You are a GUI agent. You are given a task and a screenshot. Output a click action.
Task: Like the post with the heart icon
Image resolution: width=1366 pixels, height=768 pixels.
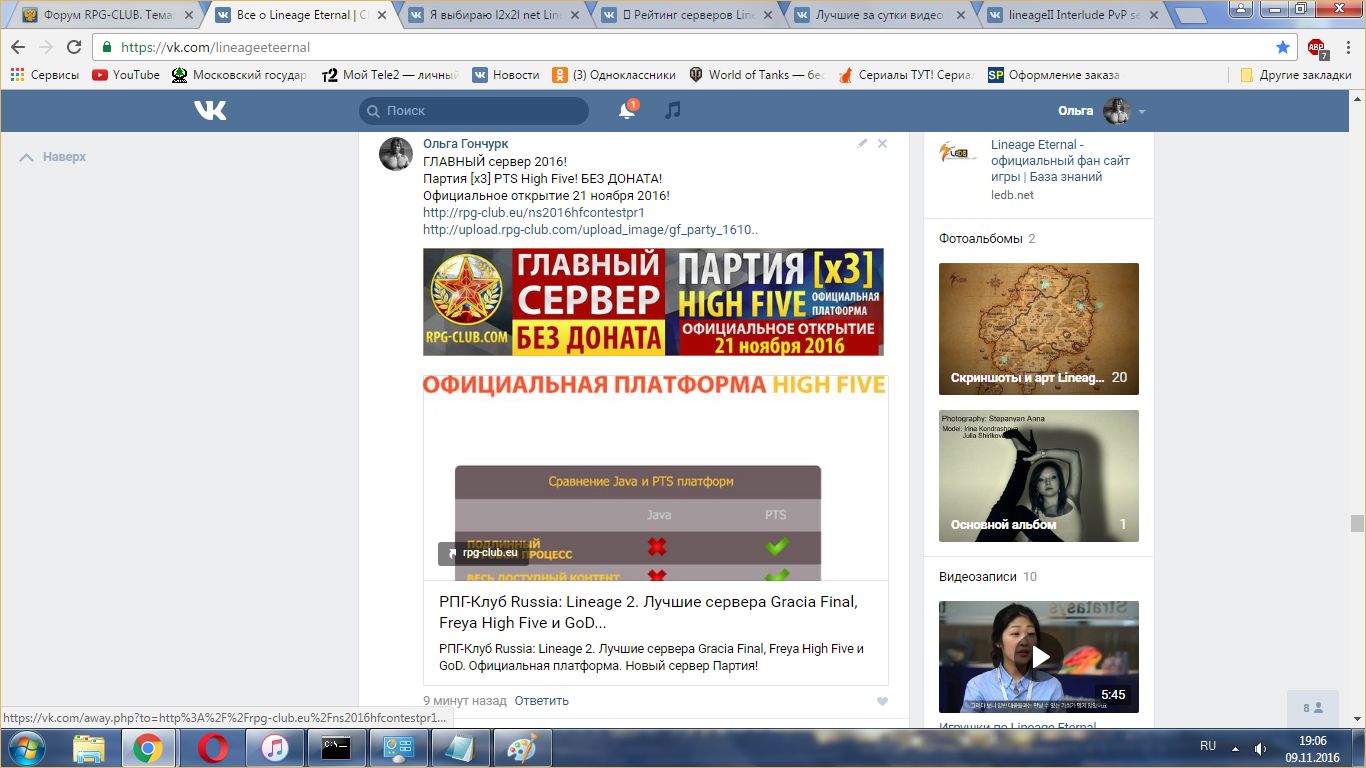tap(882, 701)
